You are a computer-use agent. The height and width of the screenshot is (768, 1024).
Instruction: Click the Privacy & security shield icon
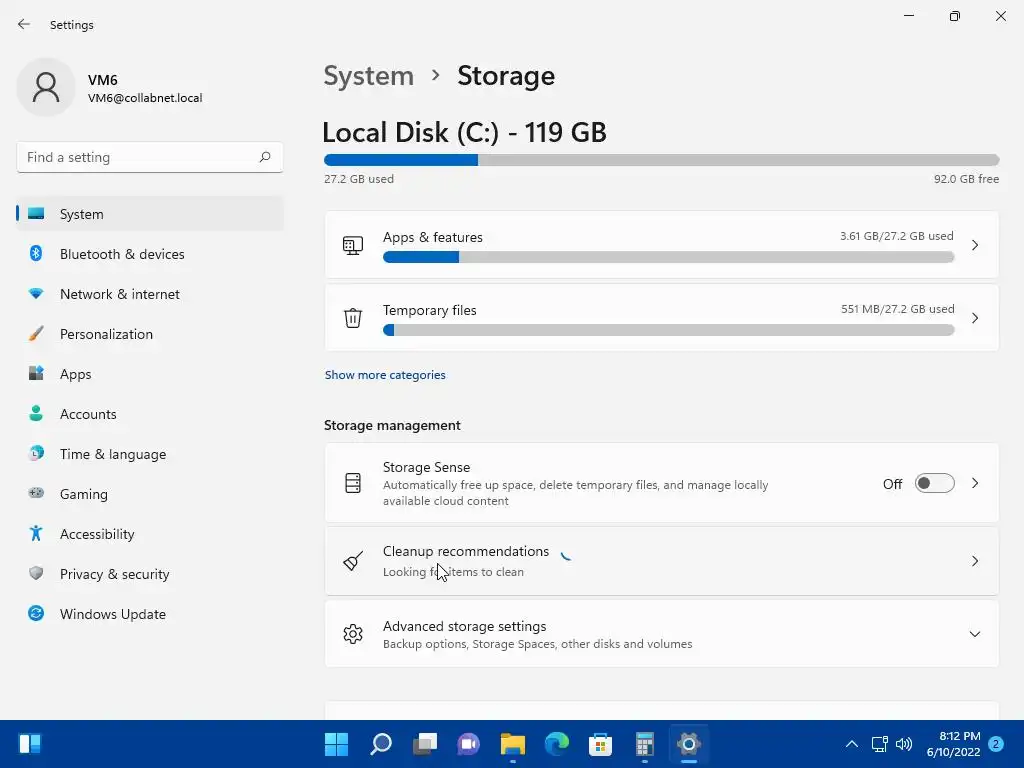pos(36,574)
